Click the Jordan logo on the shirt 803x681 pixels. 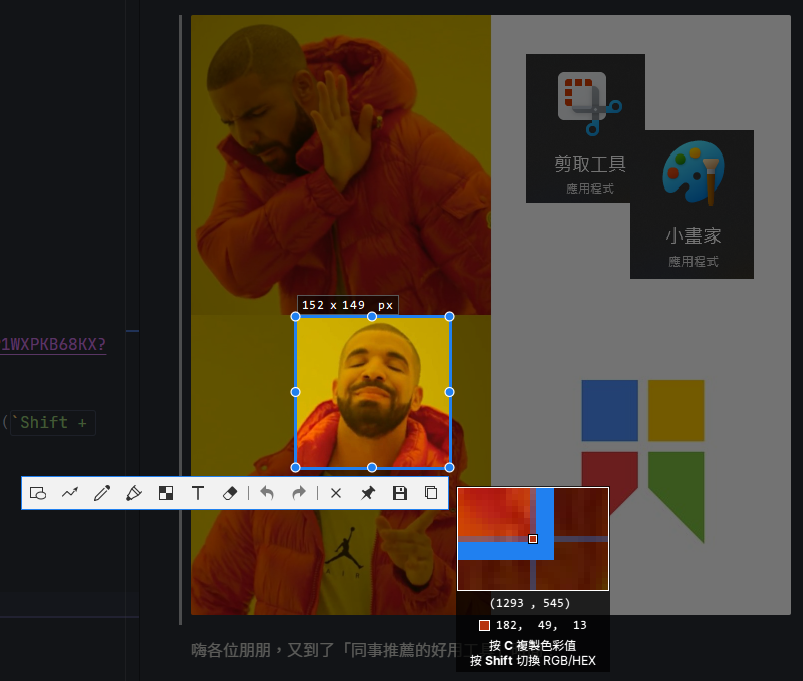pos(346,548)
